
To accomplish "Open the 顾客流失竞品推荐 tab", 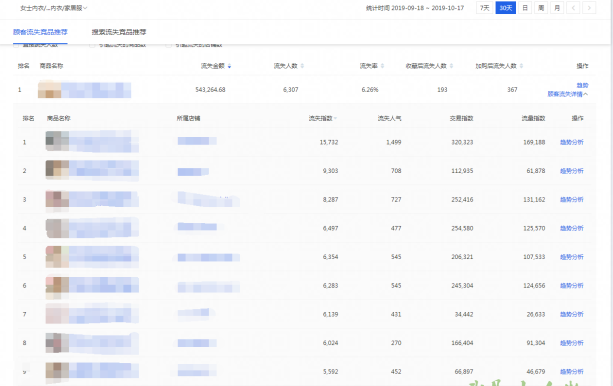I will tap(40, 32).
